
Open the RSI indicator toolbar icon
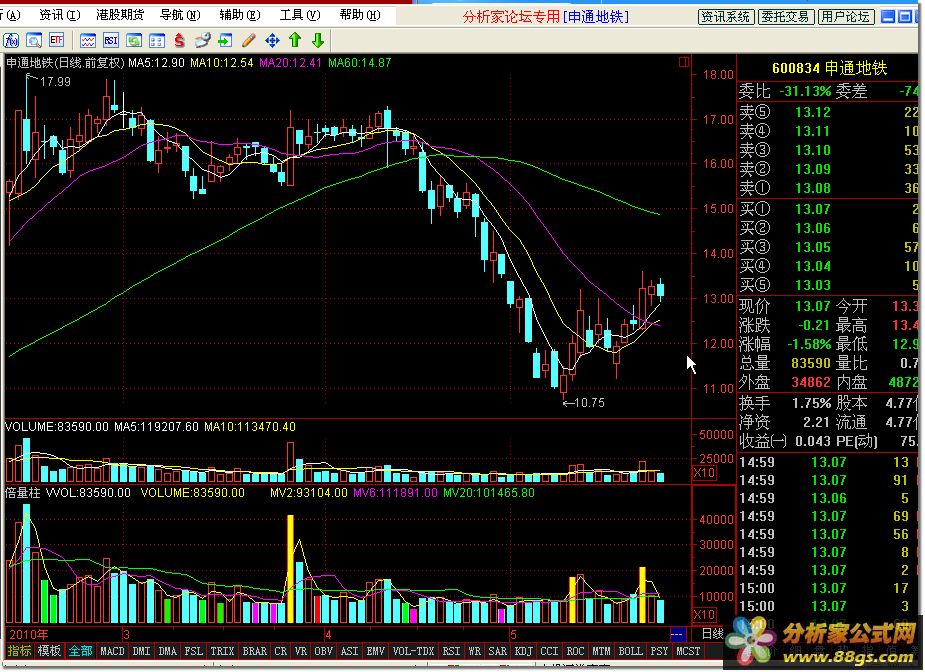111,40
